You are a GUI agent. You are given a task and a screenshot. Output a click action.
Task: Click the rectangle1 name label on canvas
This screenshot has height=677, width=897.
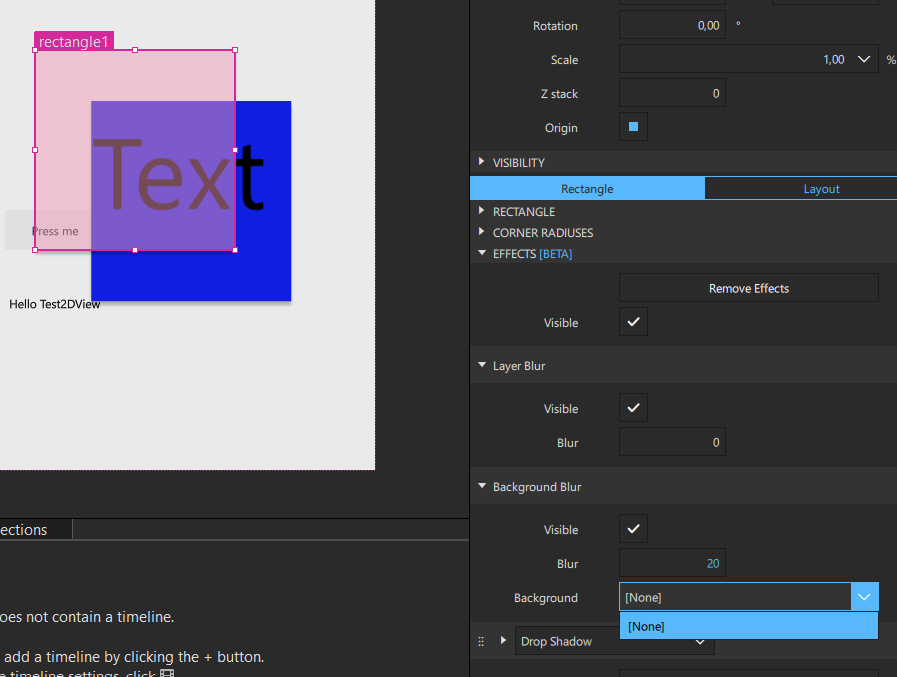(73, 42)
